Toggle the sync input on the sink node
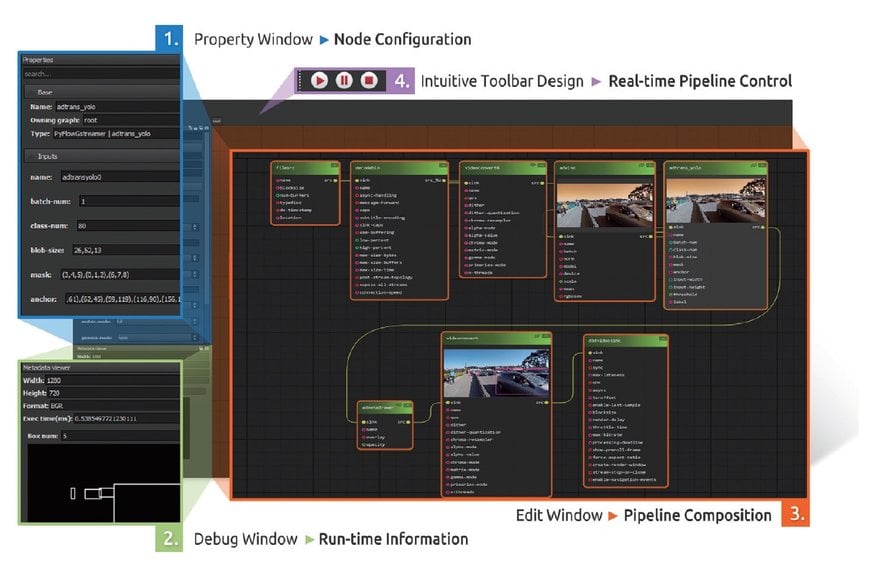 pos(591,368)
